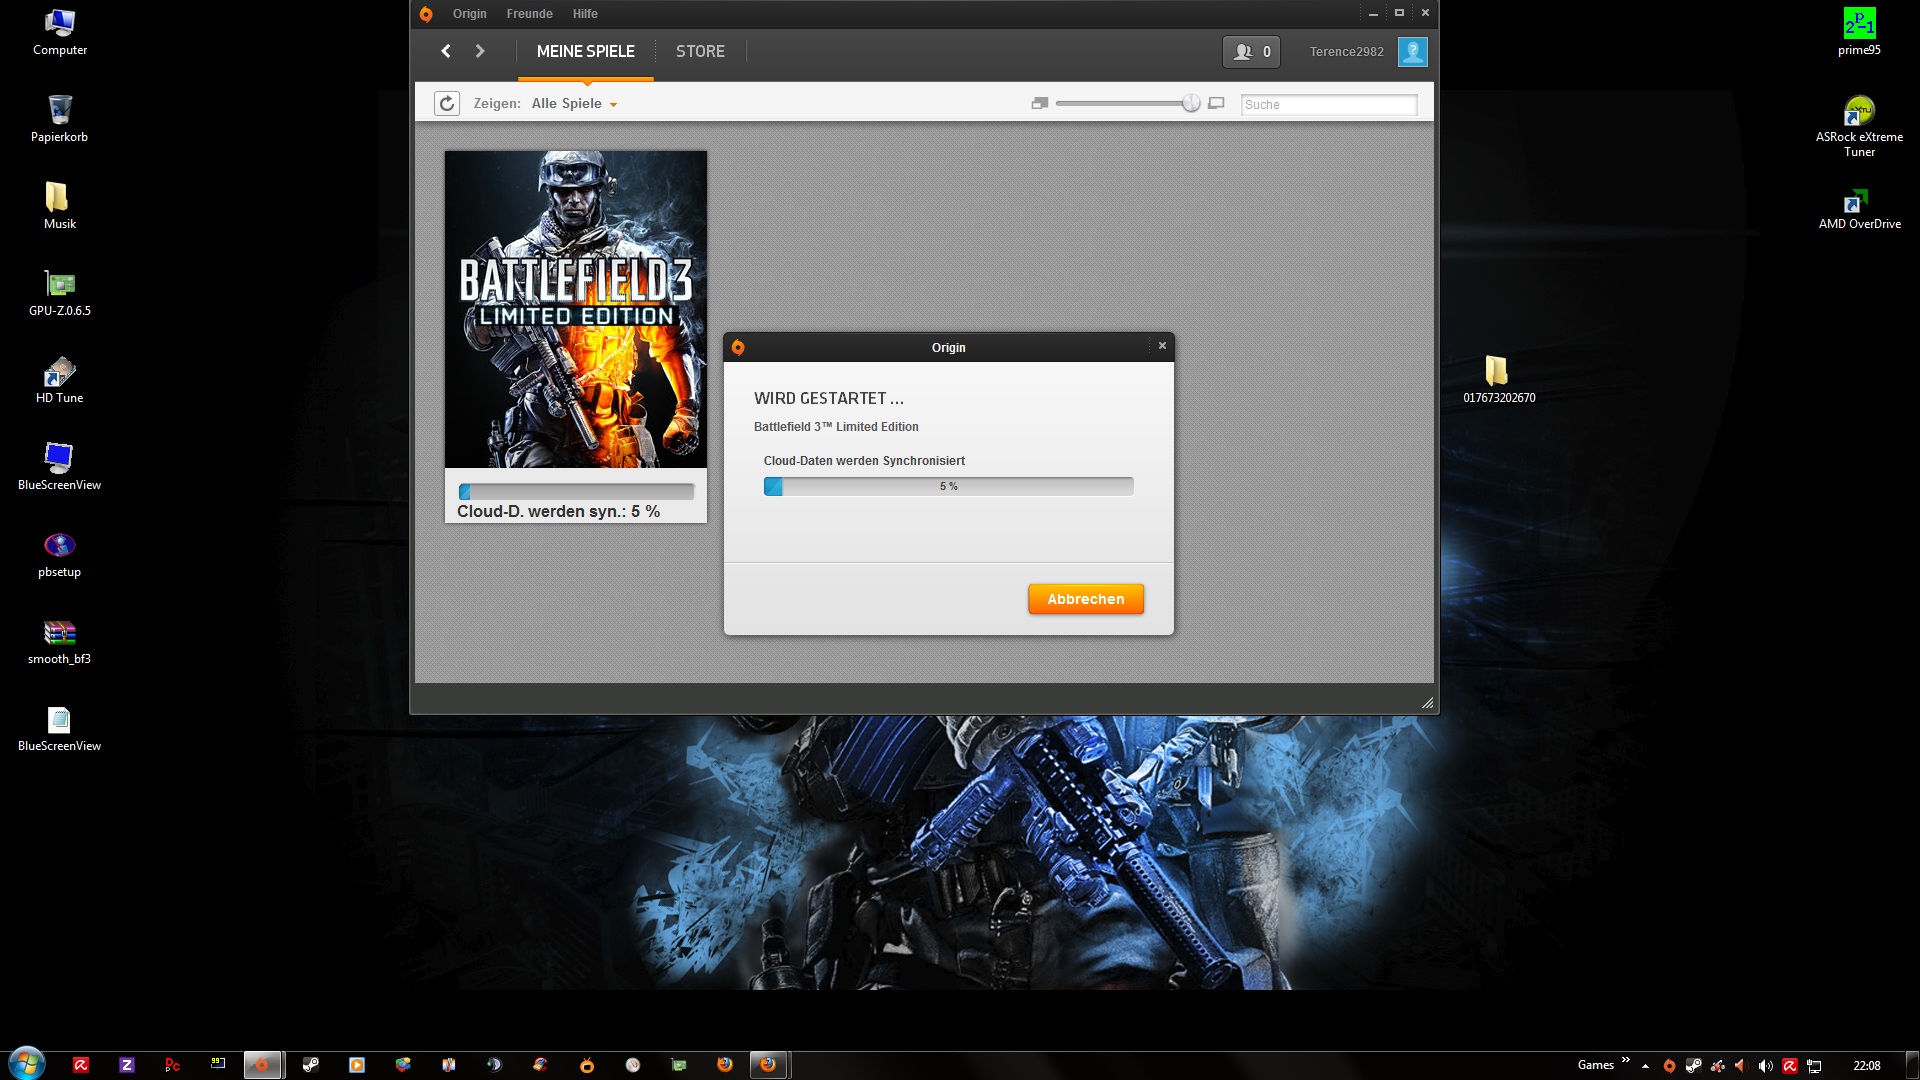Switch to the MEINE SPIELE tab
The width and height of the screenshot is (1920, 1080).
pos(586,51)
